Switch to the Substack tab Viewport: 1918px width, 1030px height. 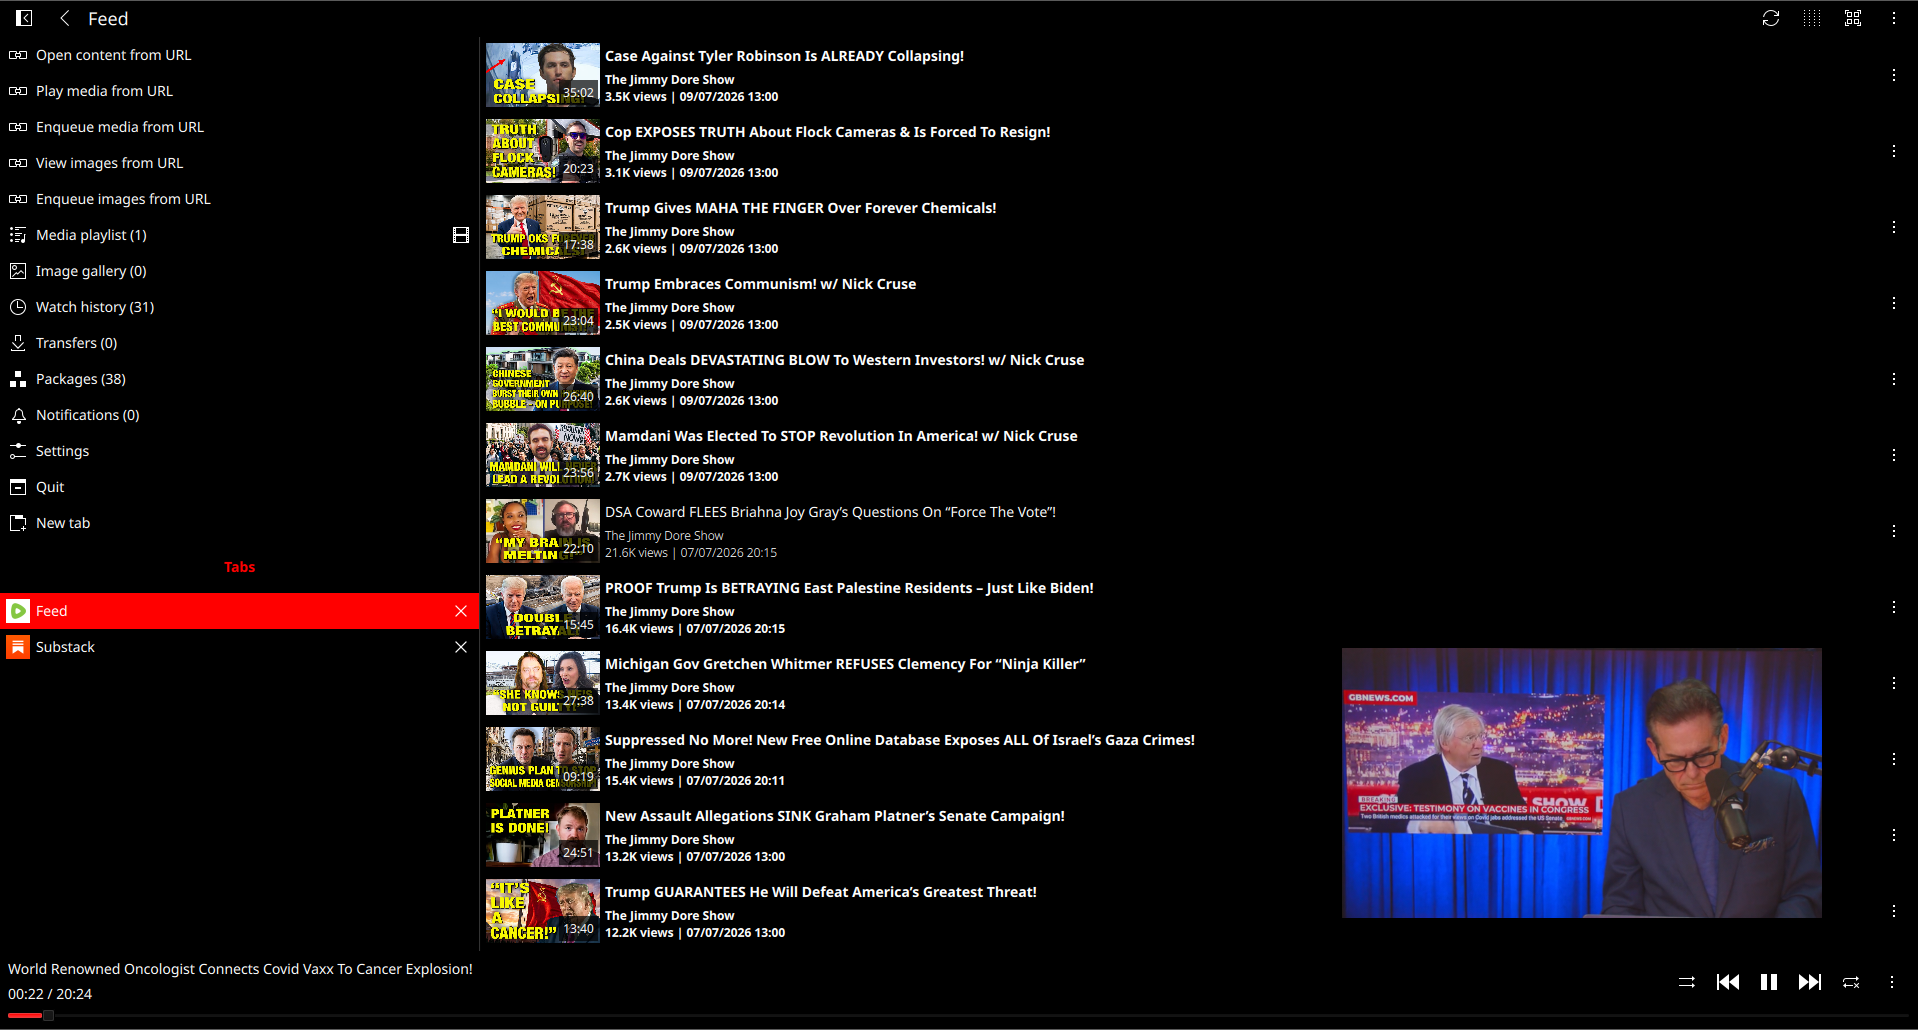[240, 647]
